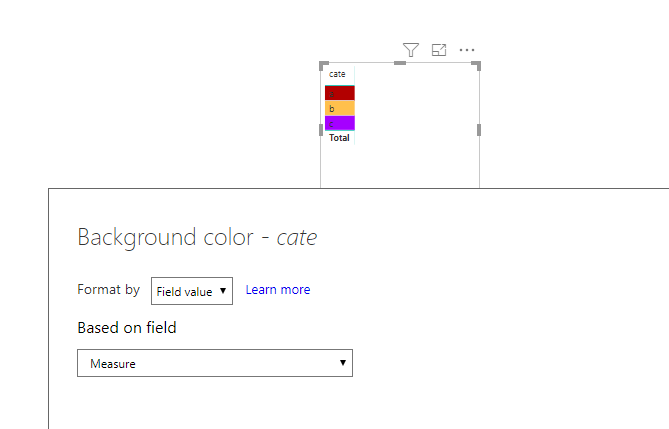Open the visual's filter icon

411,50
